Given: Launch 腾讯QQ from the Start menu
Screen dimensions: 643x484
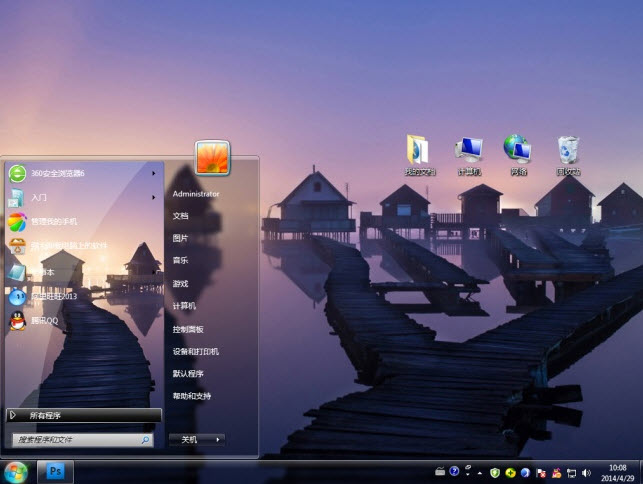Looking at the screenshot, I should tap(47, 321).
